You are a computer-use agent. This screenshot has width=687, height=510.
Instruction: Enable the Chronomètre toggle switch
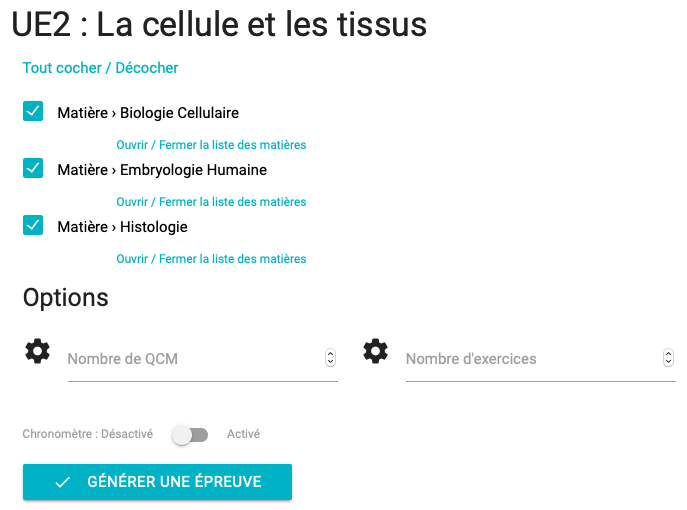190,435
